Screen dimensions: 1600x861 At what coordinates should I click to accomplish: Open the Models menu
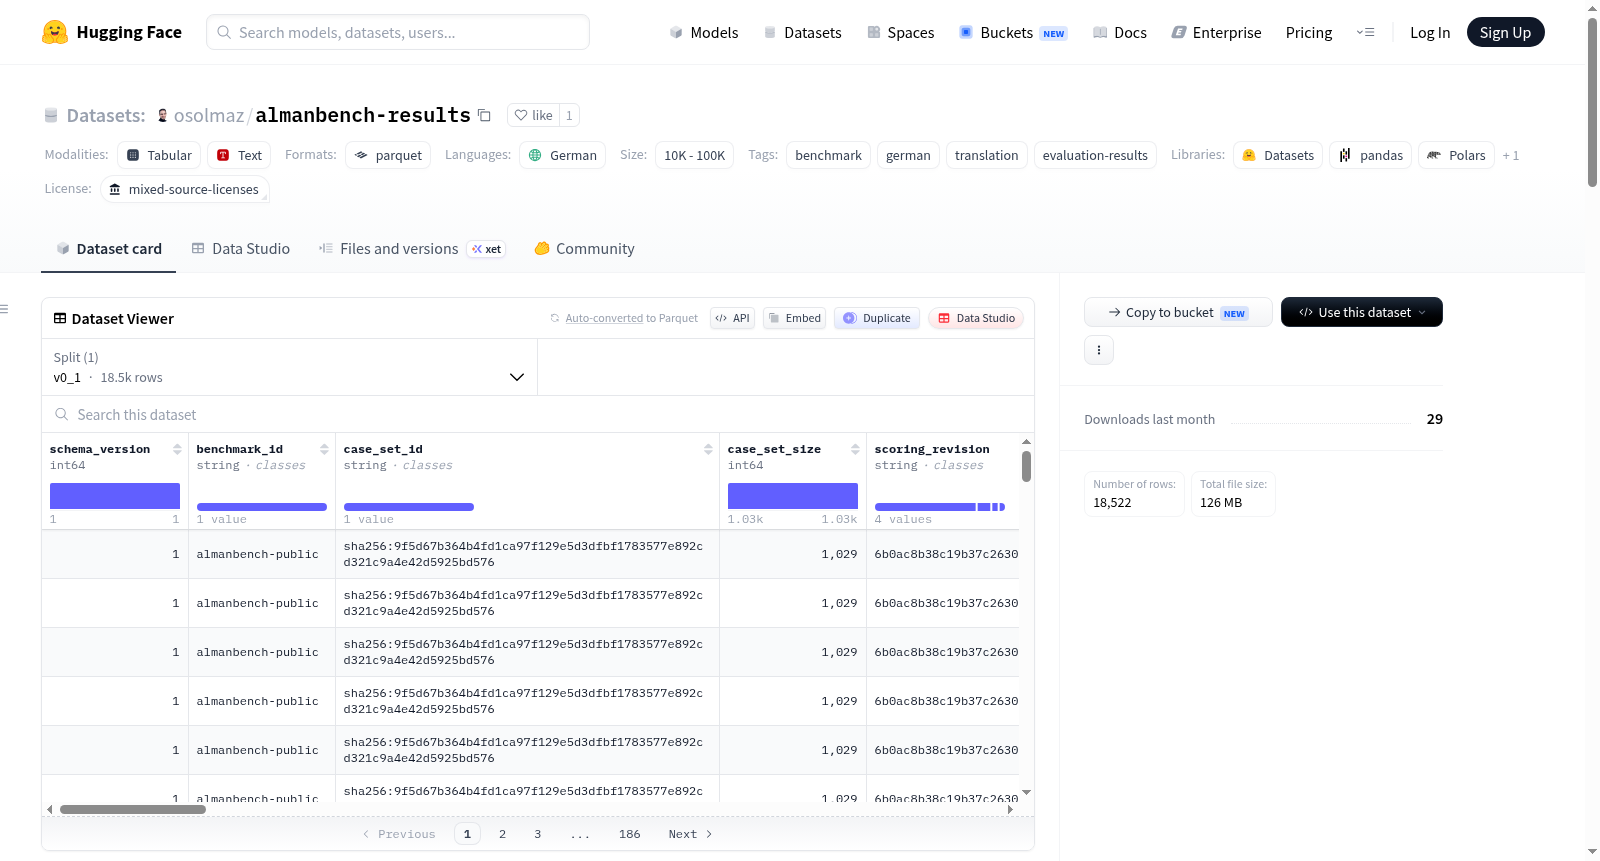704,32
